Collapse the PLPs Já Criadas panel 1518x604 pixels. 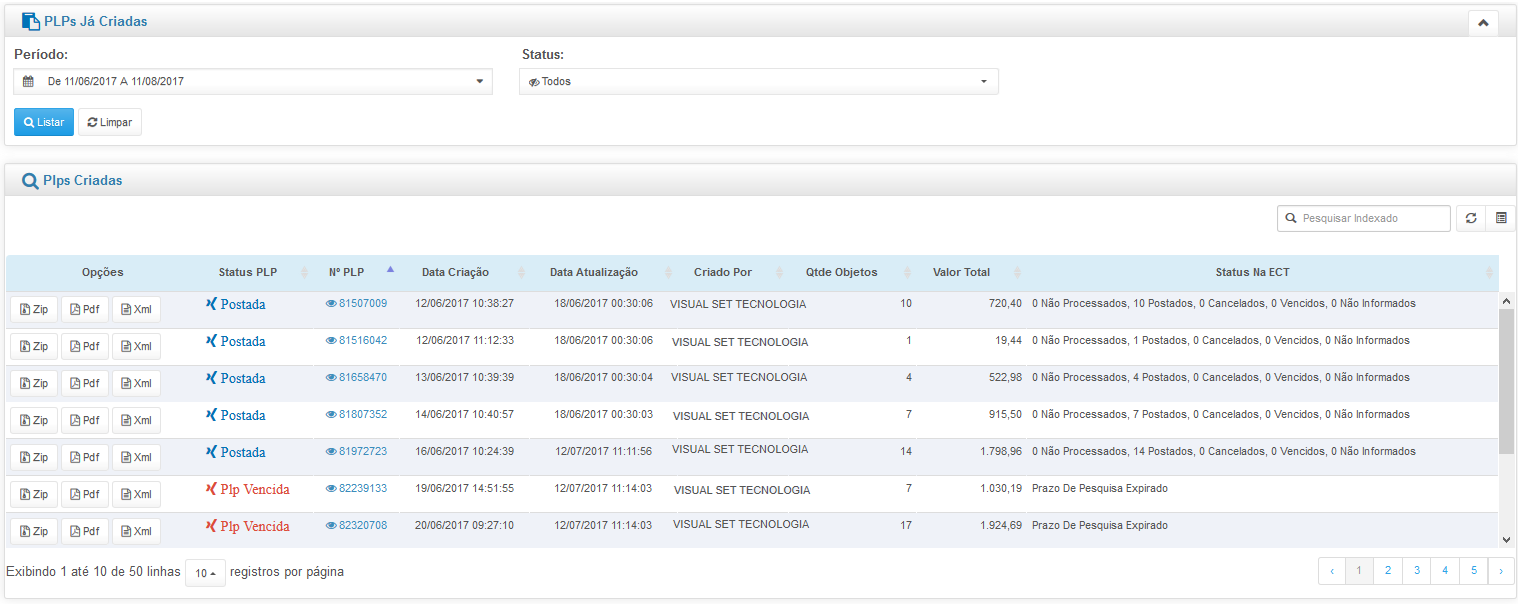[1482, 23]
